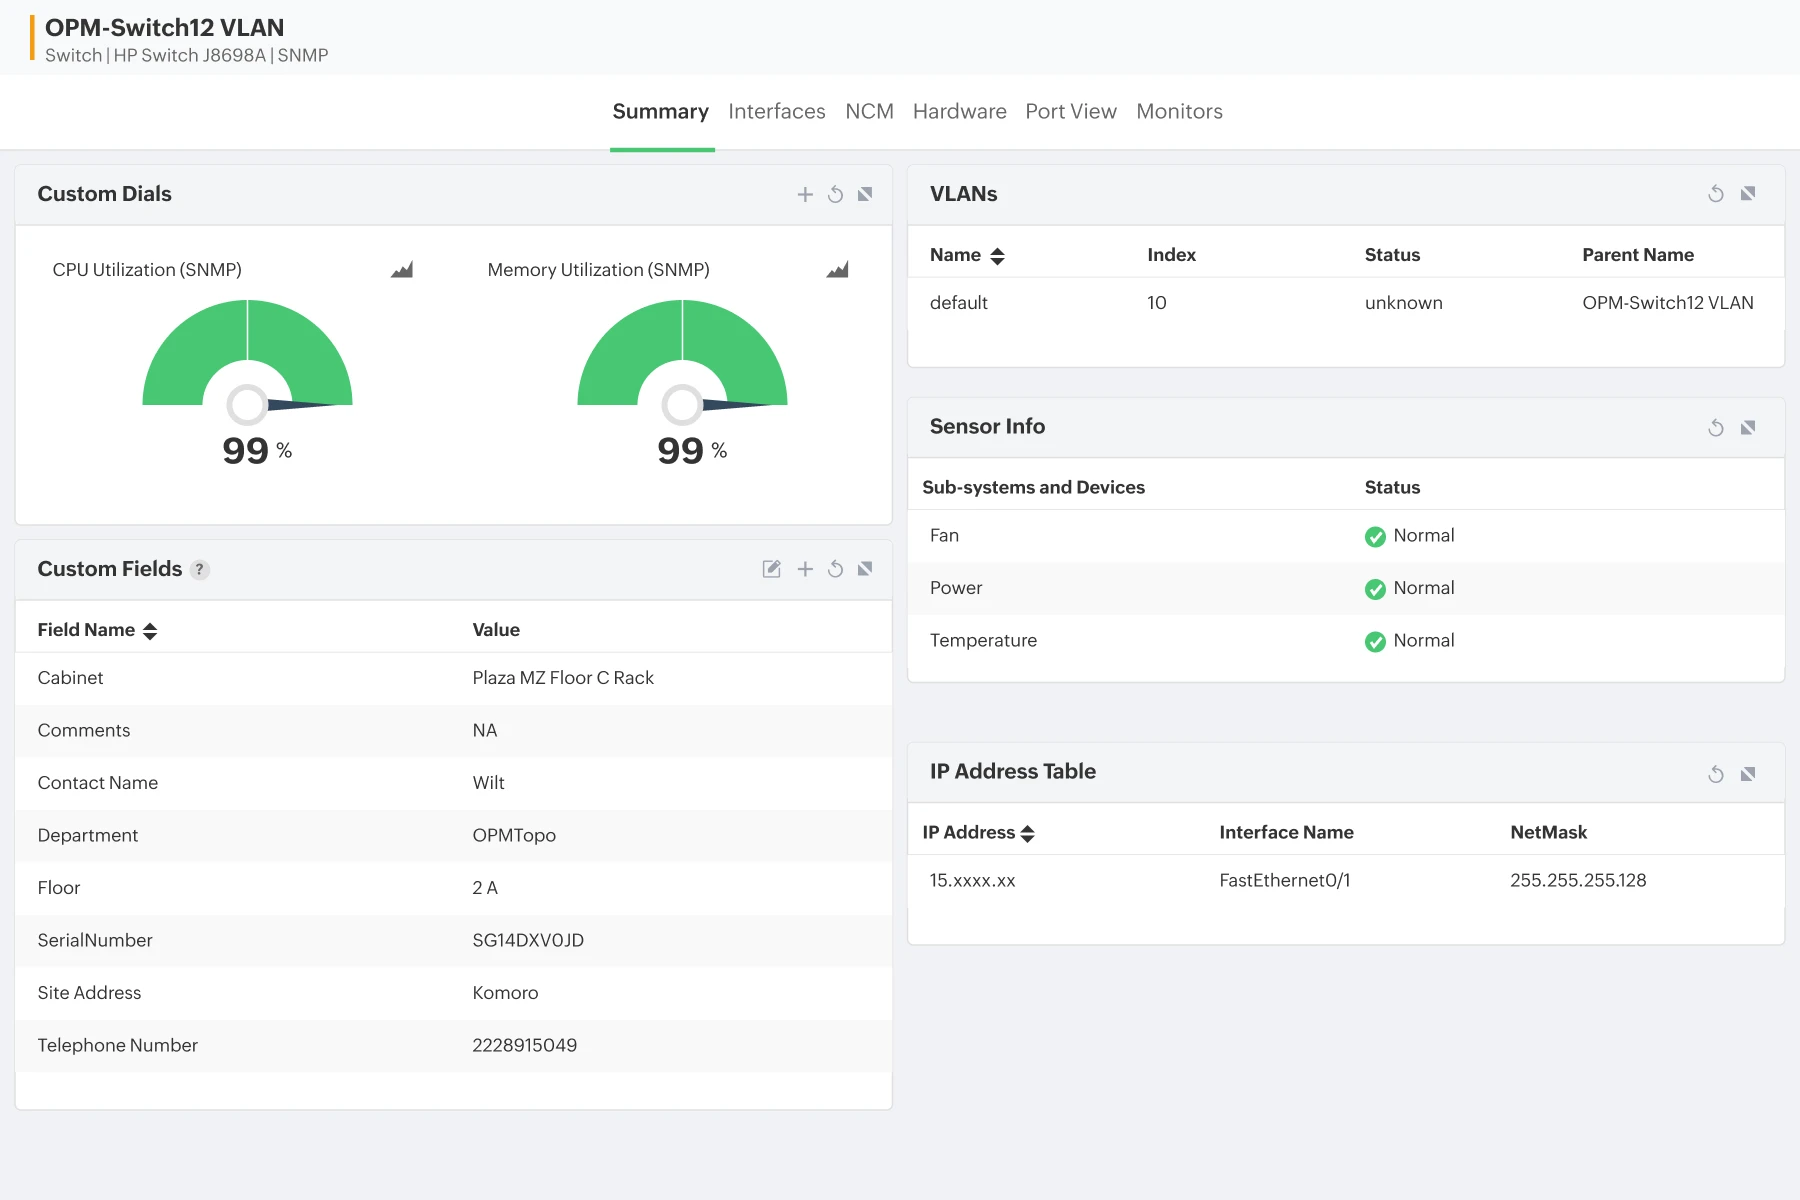Screen dimensions: 1800x1200
Task: Add a new dial in Custom Dials
Action: [x=805, y=194]
